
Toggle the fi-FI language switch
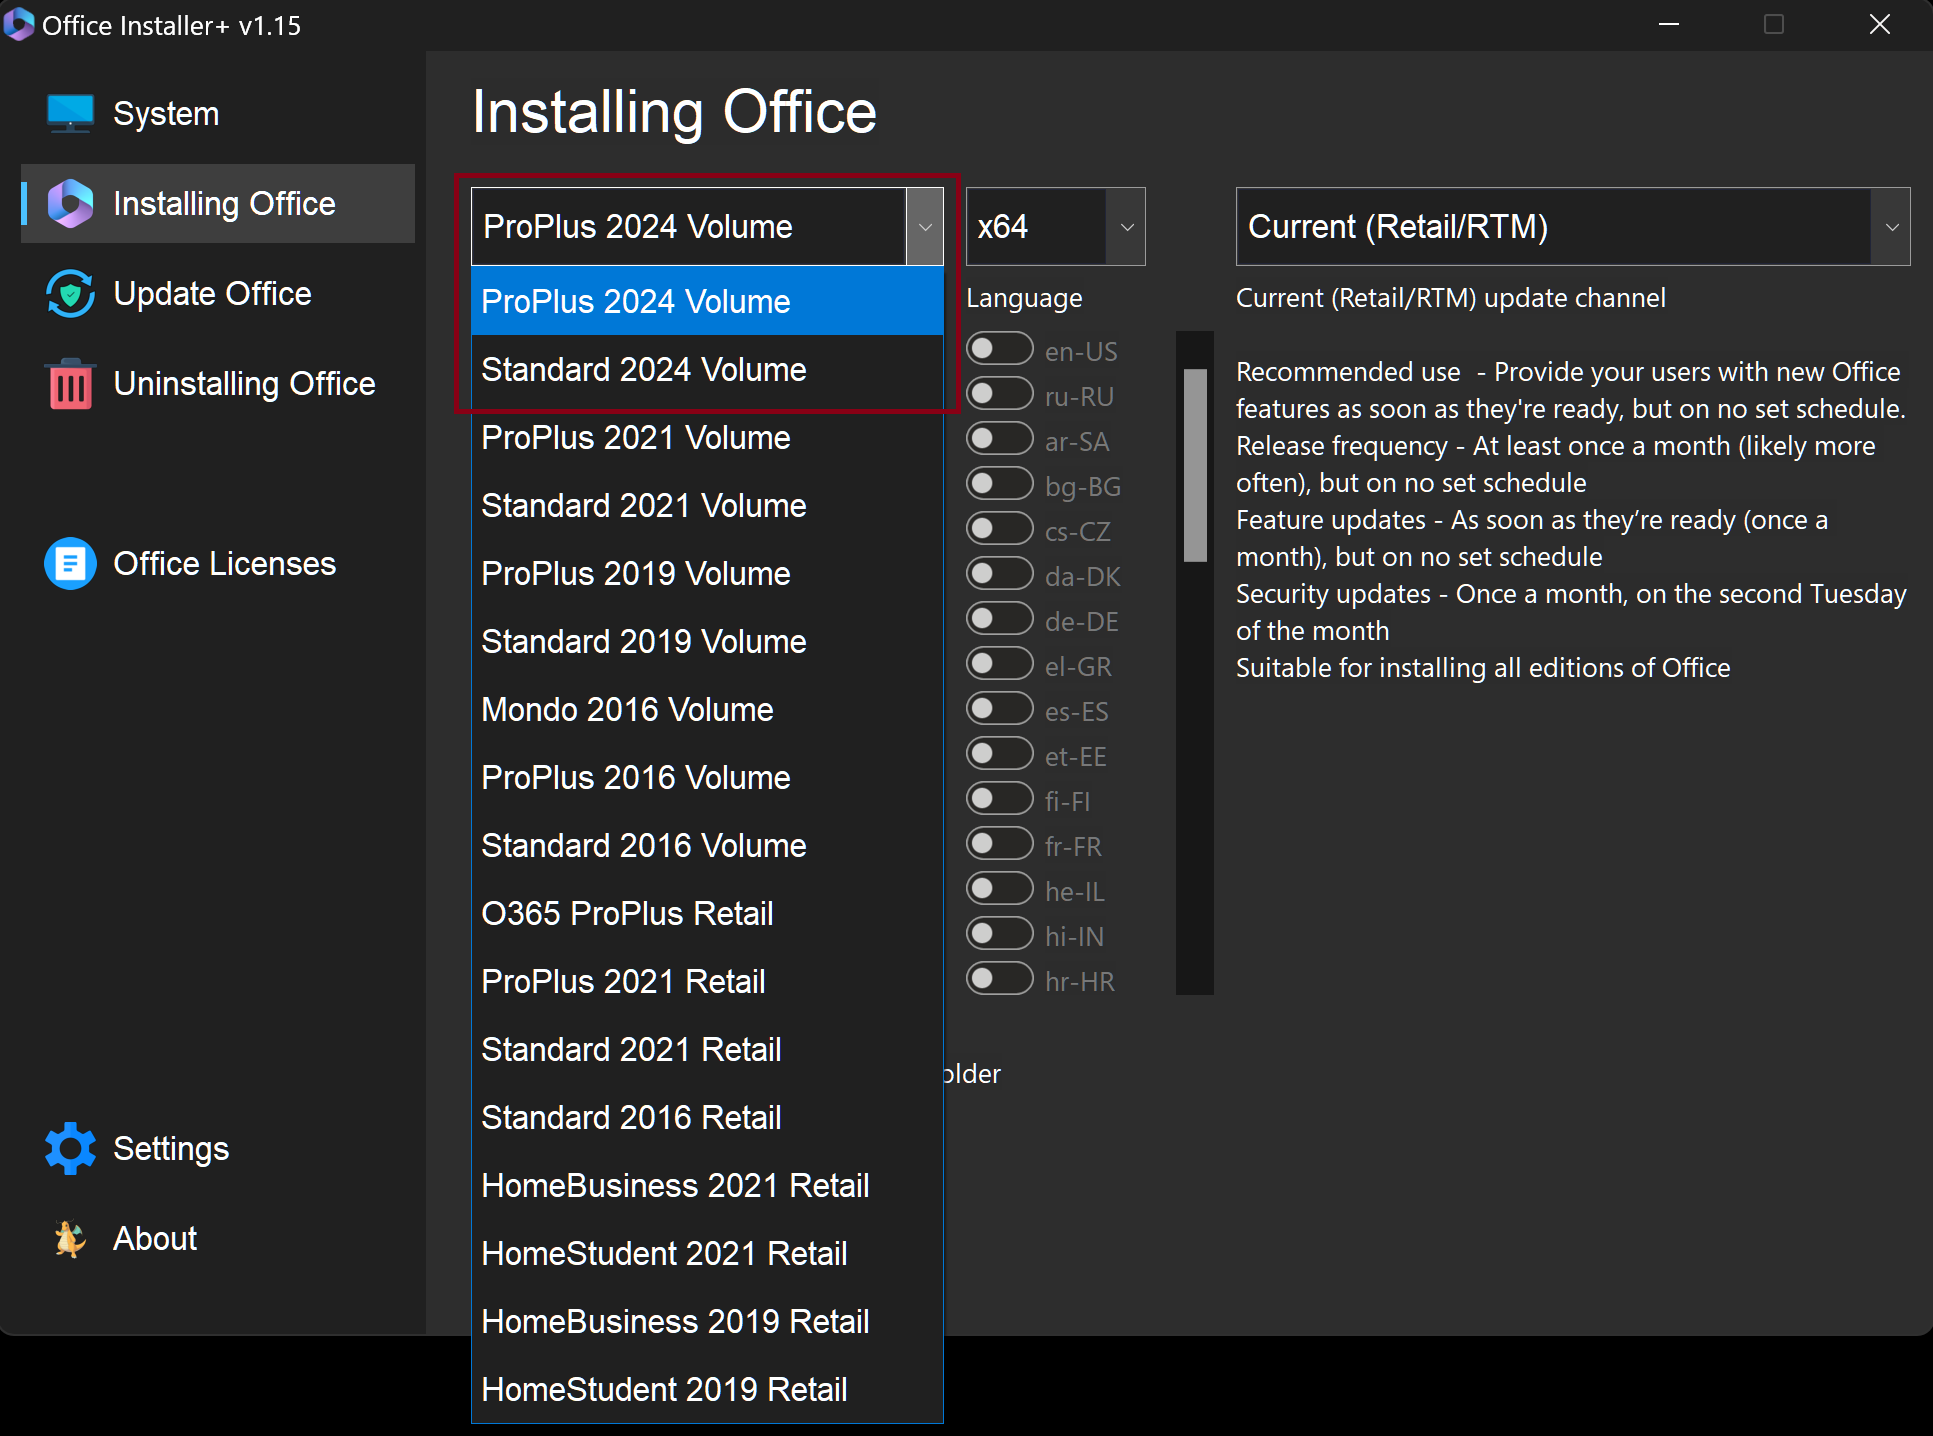[999, 799]
